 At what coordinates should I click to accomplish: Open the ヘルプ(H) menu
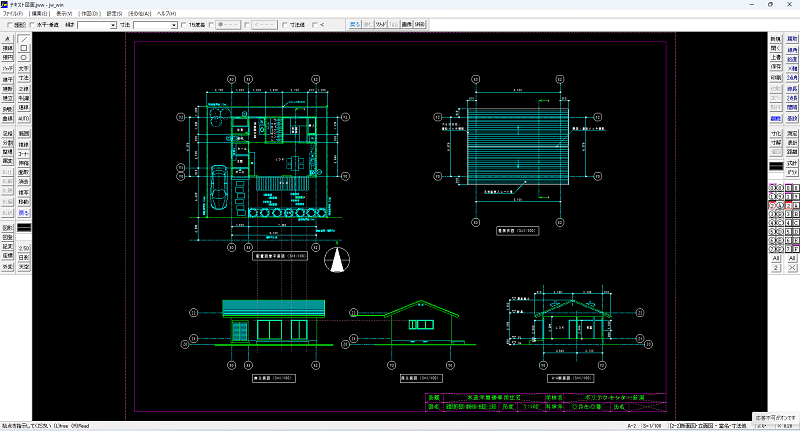tap(166, 14)
